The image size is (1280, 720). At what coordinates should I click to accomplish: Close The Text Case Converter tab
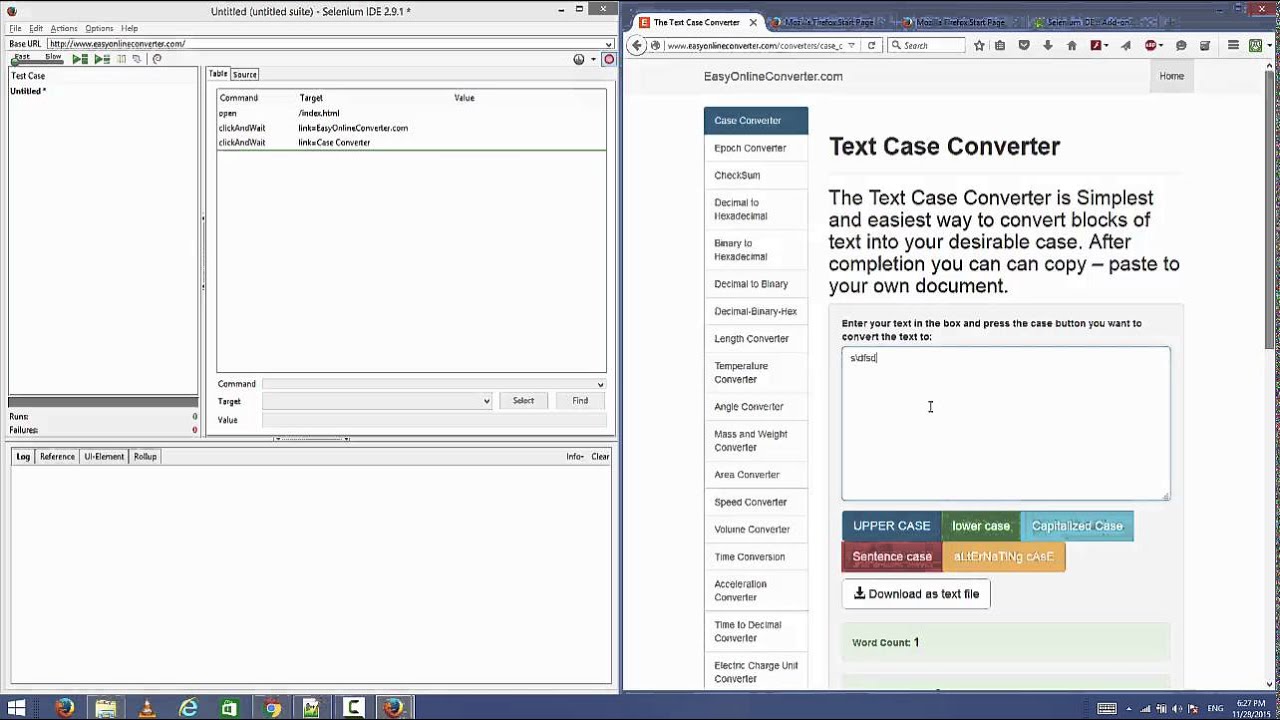coord(753,22)
